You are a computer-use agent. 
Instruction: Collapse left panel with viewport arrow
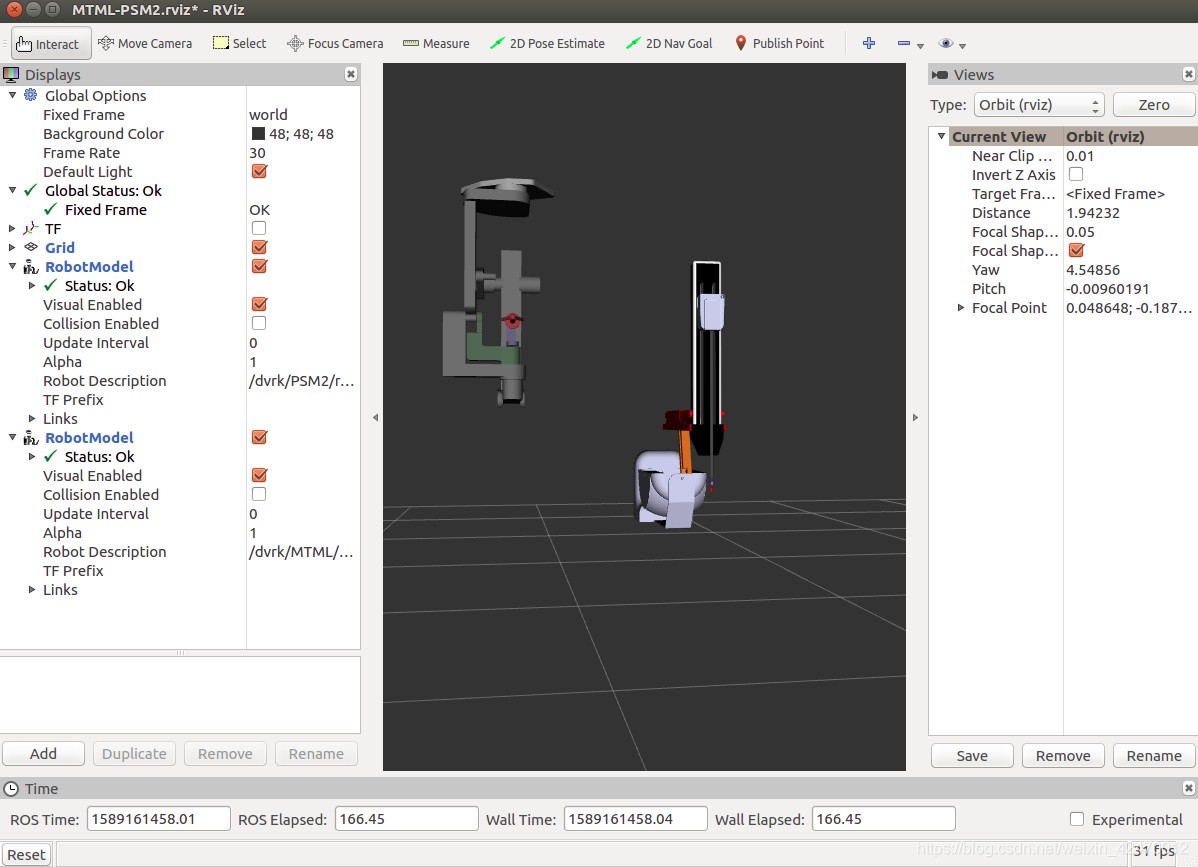pos(375,418)
